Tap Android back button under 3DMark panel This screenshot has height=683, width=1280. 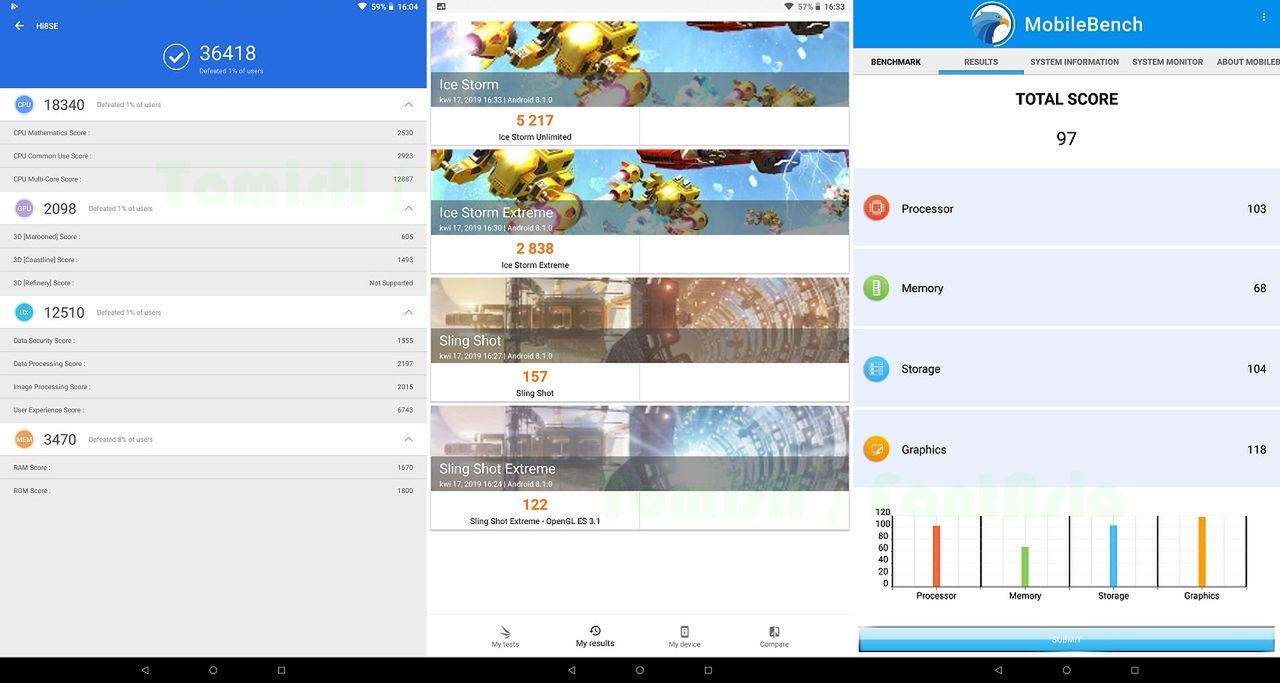[x=571, y=670]
